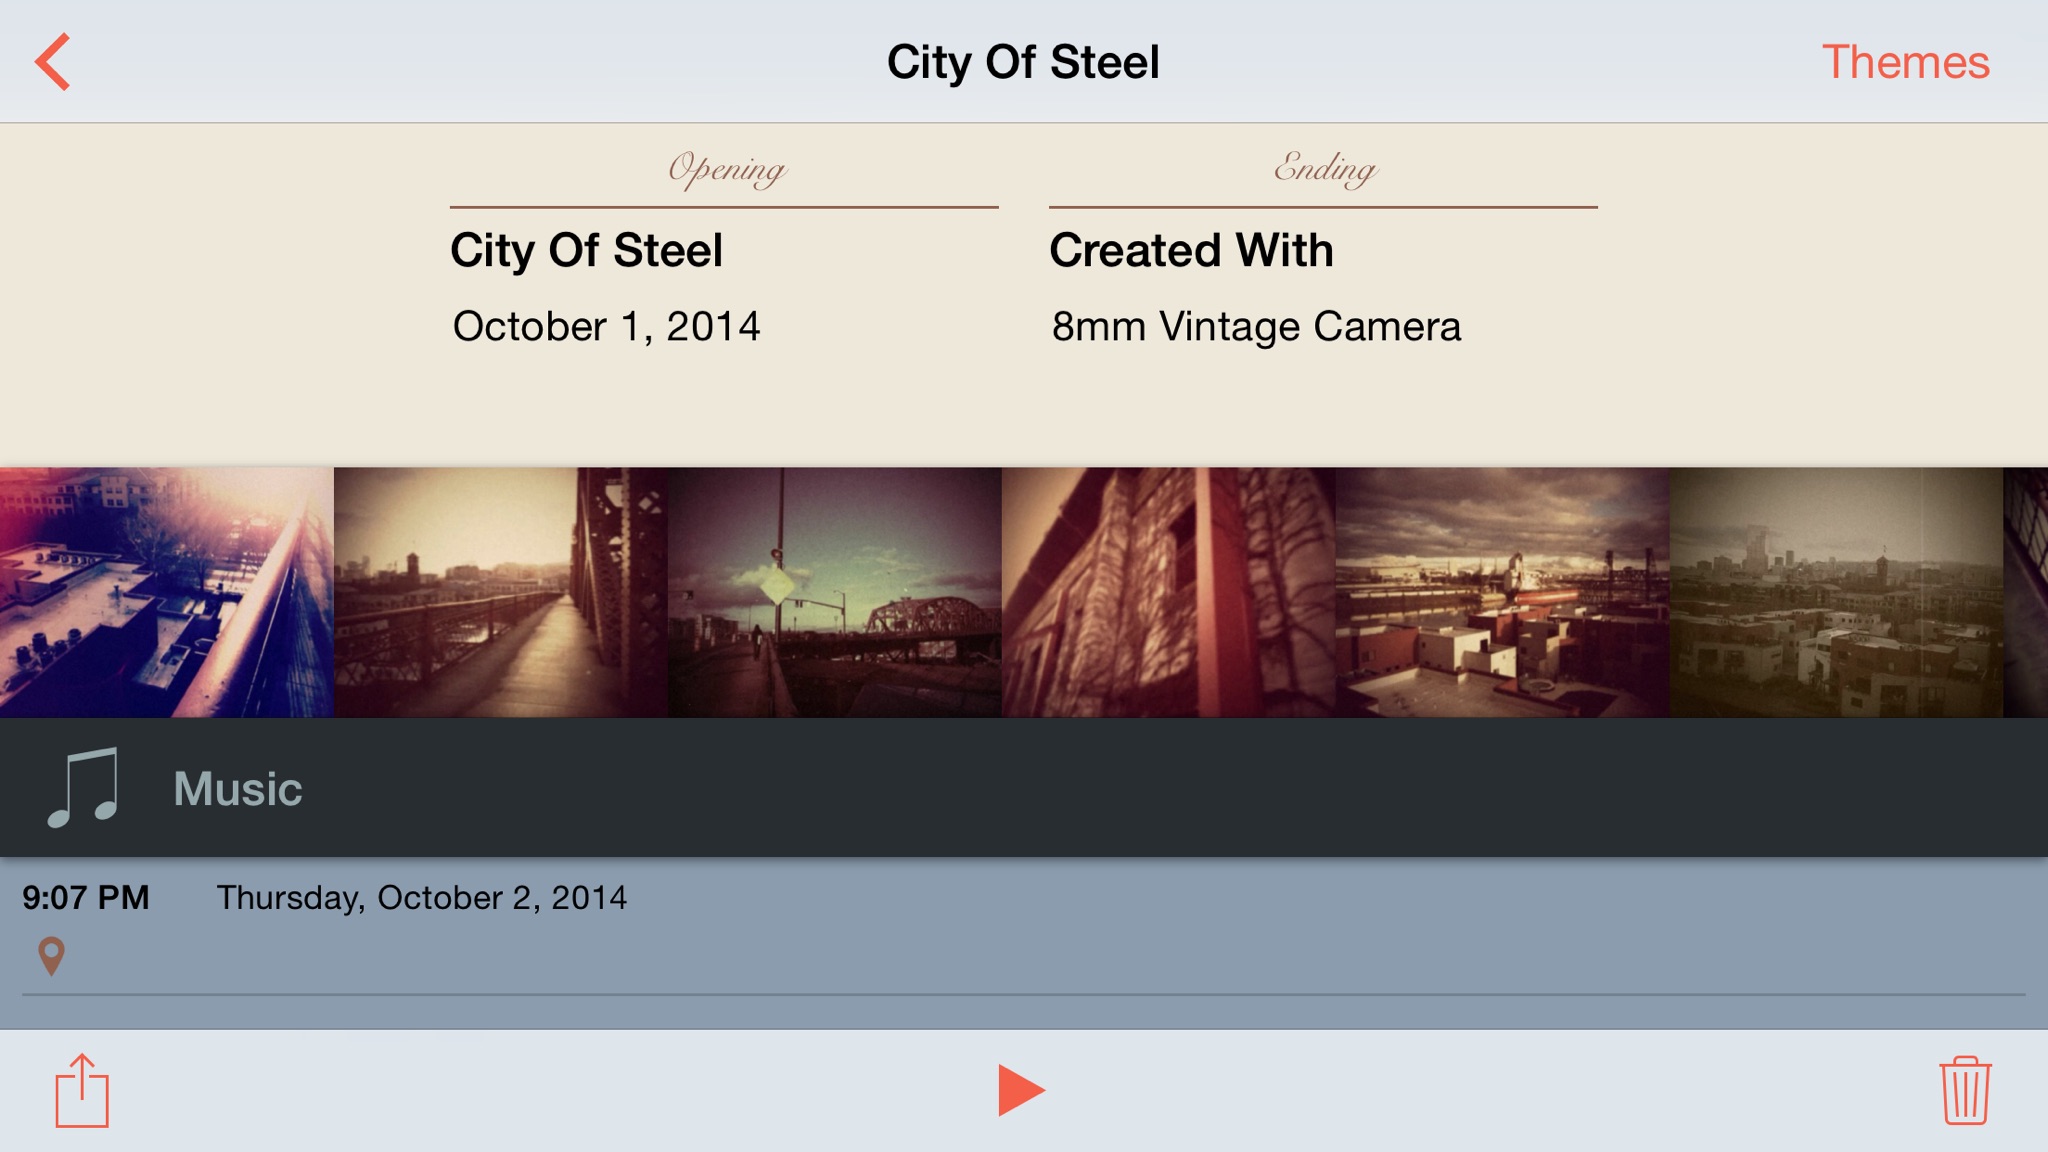The height and width of the screenshot is (1152, 2048).
Task: Tap the music note icon
Action: (84, 788)
